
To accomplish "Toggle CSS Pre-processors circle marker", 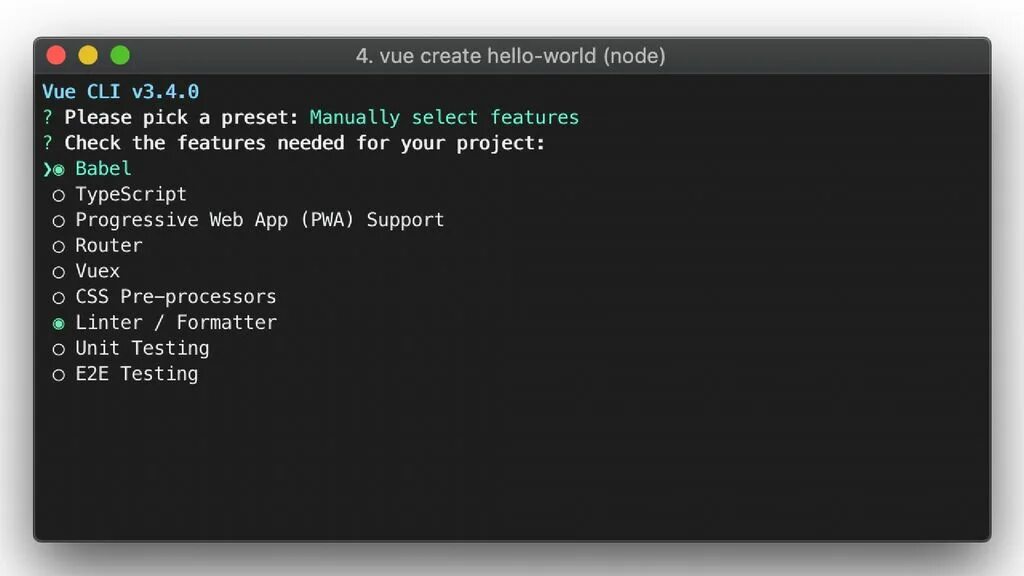I will [59, 298].
